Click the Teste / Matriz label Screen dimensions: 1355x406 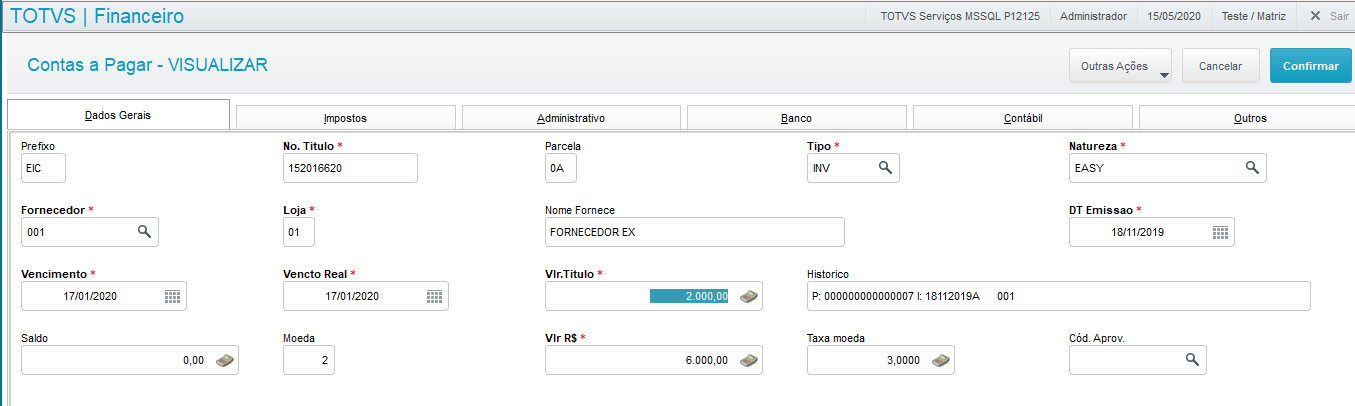[x=1254, y=16]
